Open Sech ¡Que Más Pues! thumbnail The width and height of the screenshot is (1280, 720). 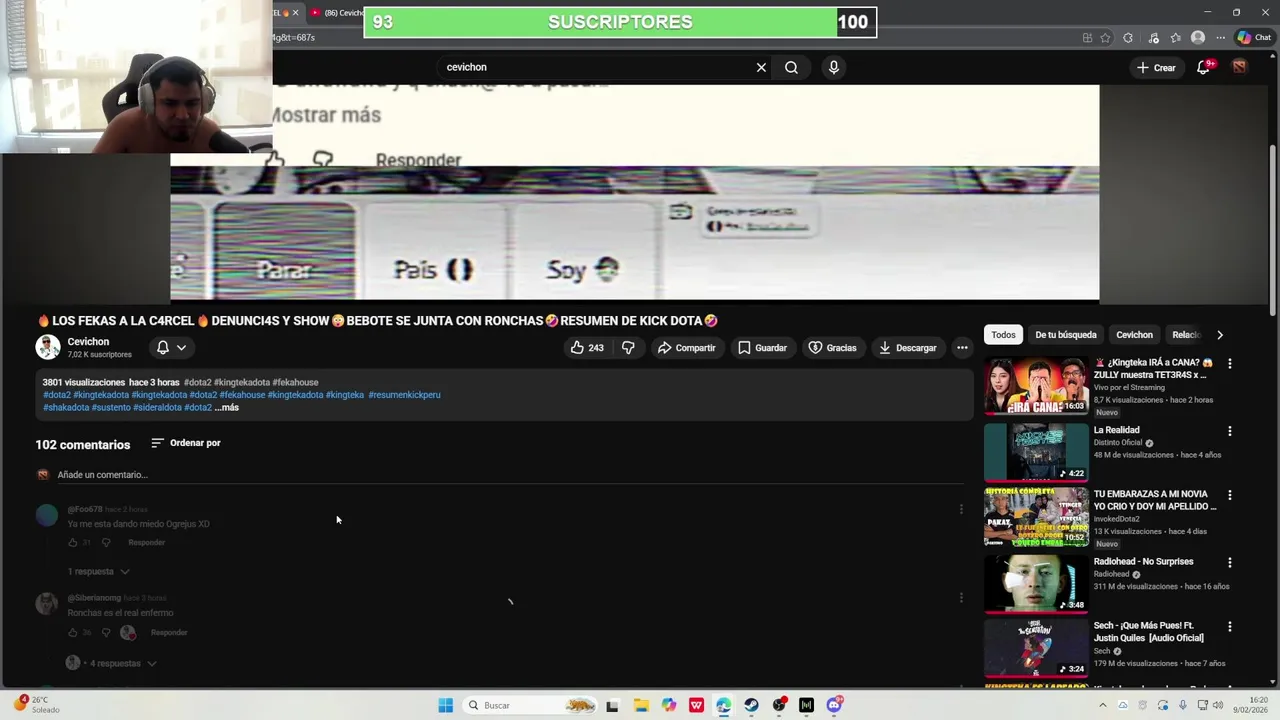(x=1036, y=649)
